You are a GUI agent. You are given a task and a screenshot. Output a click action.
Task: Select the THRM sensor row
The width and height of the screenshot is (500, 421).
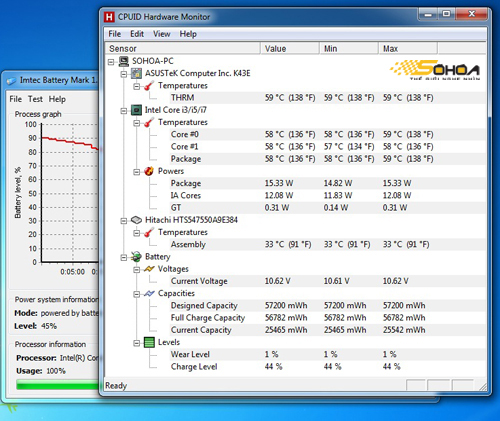[x=295, y=98]
